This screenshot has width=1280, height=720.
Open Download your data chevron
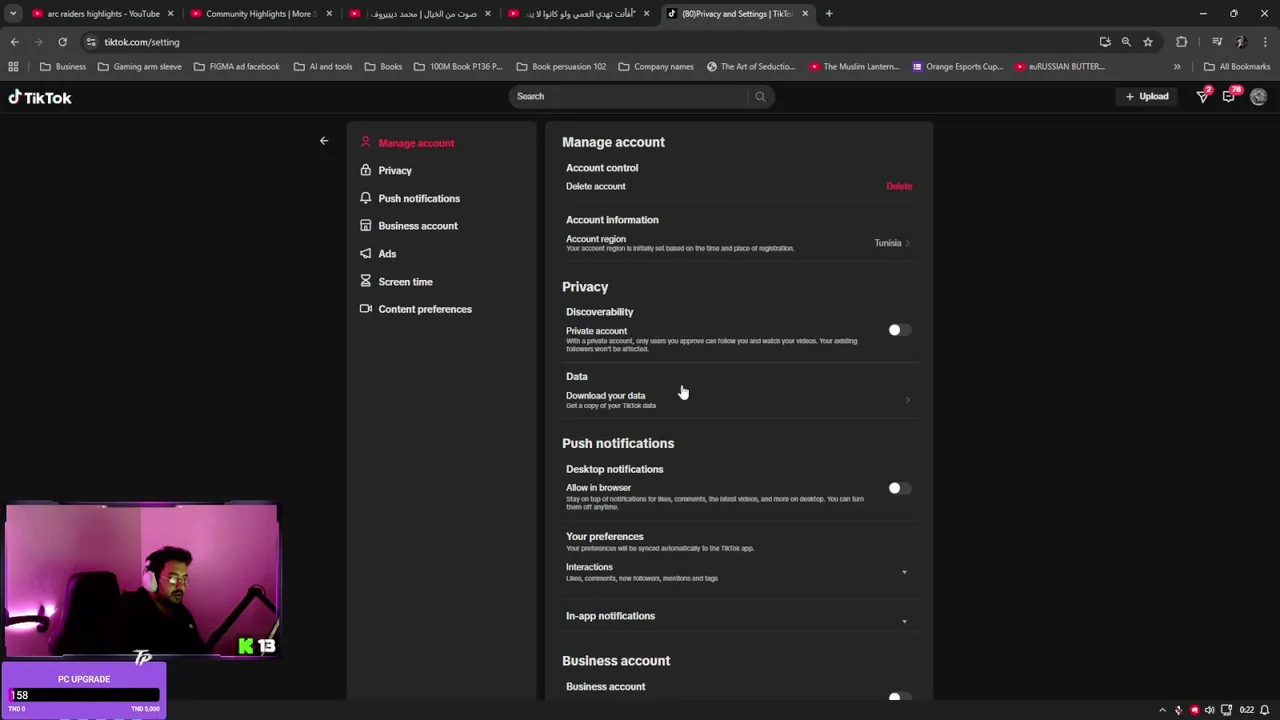pyautogui.click(x=907, y=400)
